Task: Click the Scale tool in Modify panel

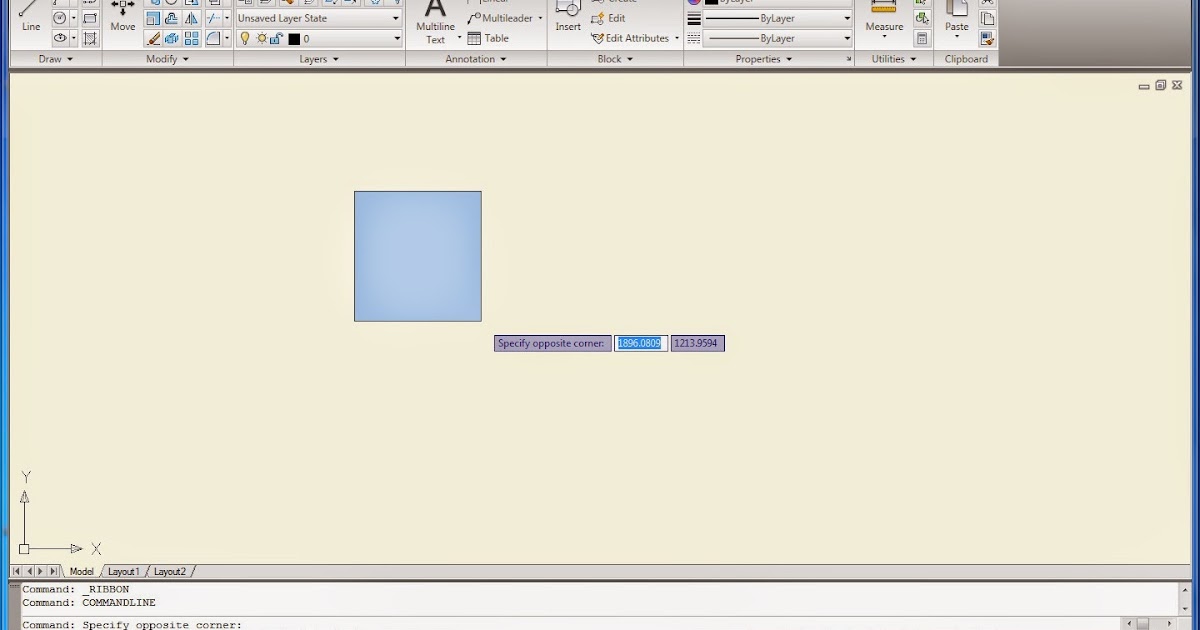Action: [x=153, y=18]
